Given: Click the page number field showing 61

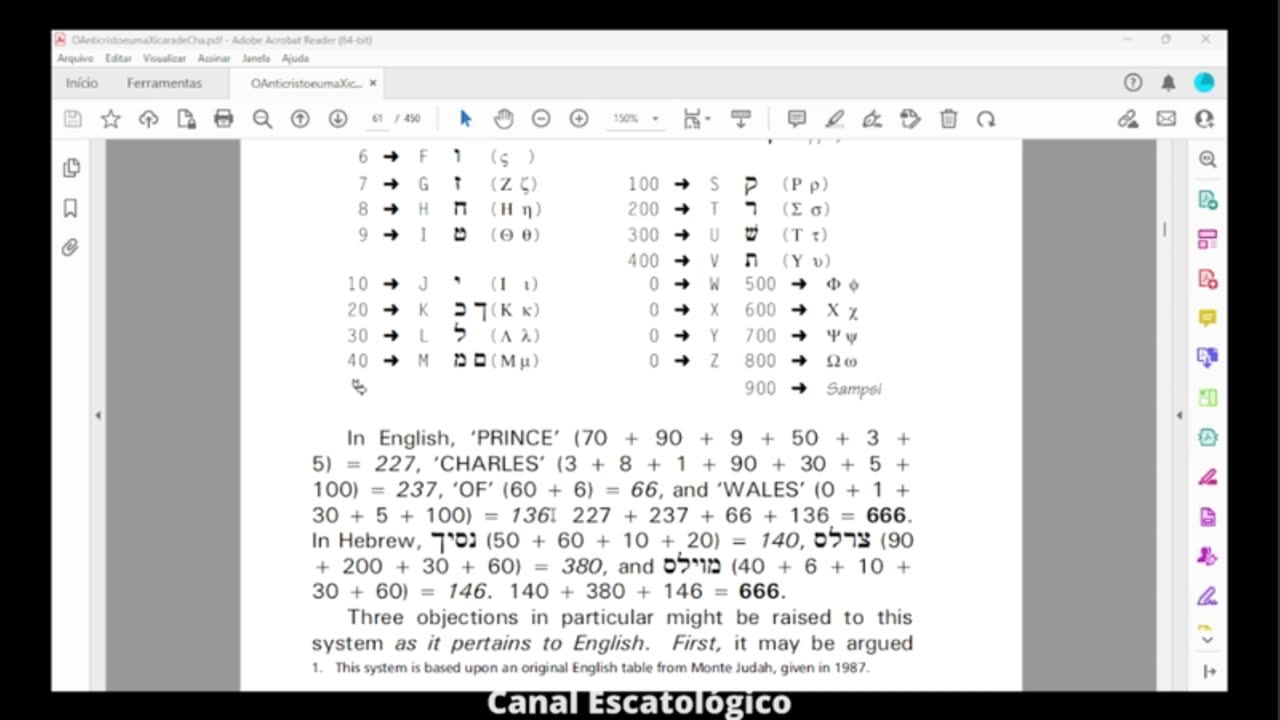Looking at the screenshot, I should tap(377, 118).
